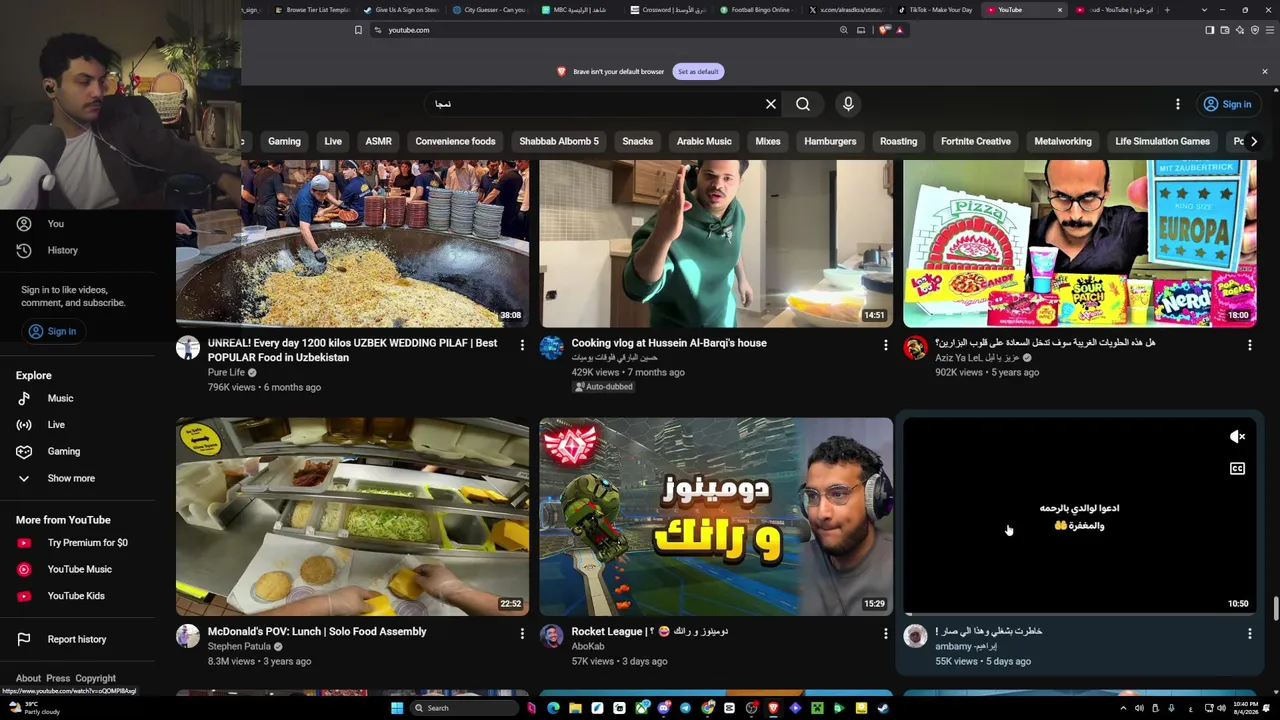The width and height of the screenshot is (1280, 720).
Task: Select the Gaming category chip
Action: [x=284, y=141]
